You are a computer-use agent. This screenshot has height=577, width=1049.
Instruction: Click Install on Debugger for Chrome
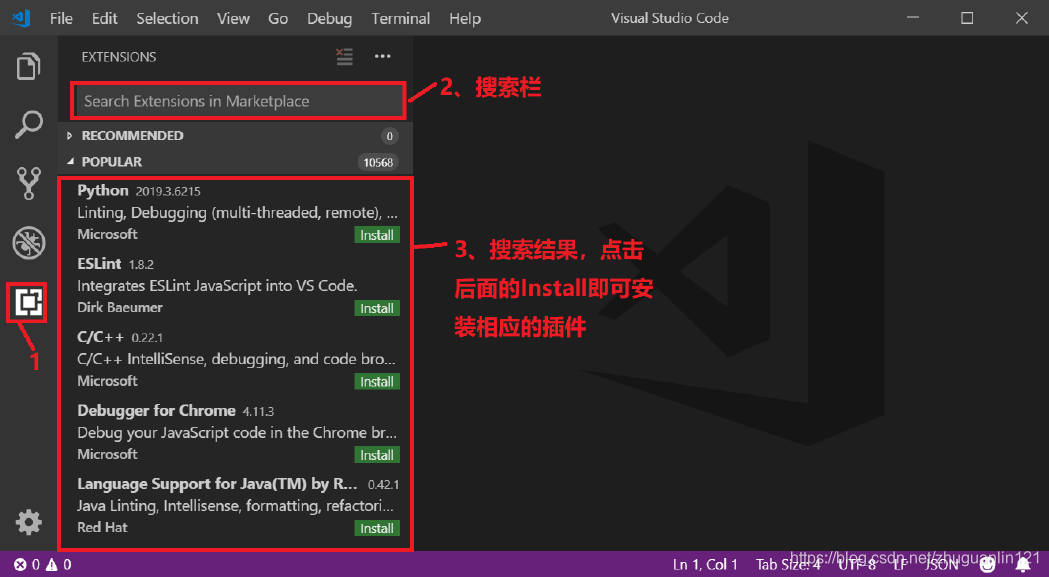[377, 454]
